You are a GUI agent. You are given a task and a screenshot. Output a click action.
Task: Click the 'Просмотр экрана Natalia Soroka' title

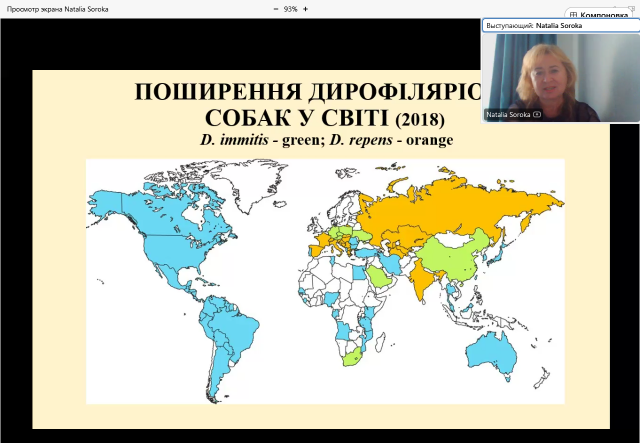click(x=58, y=9)
